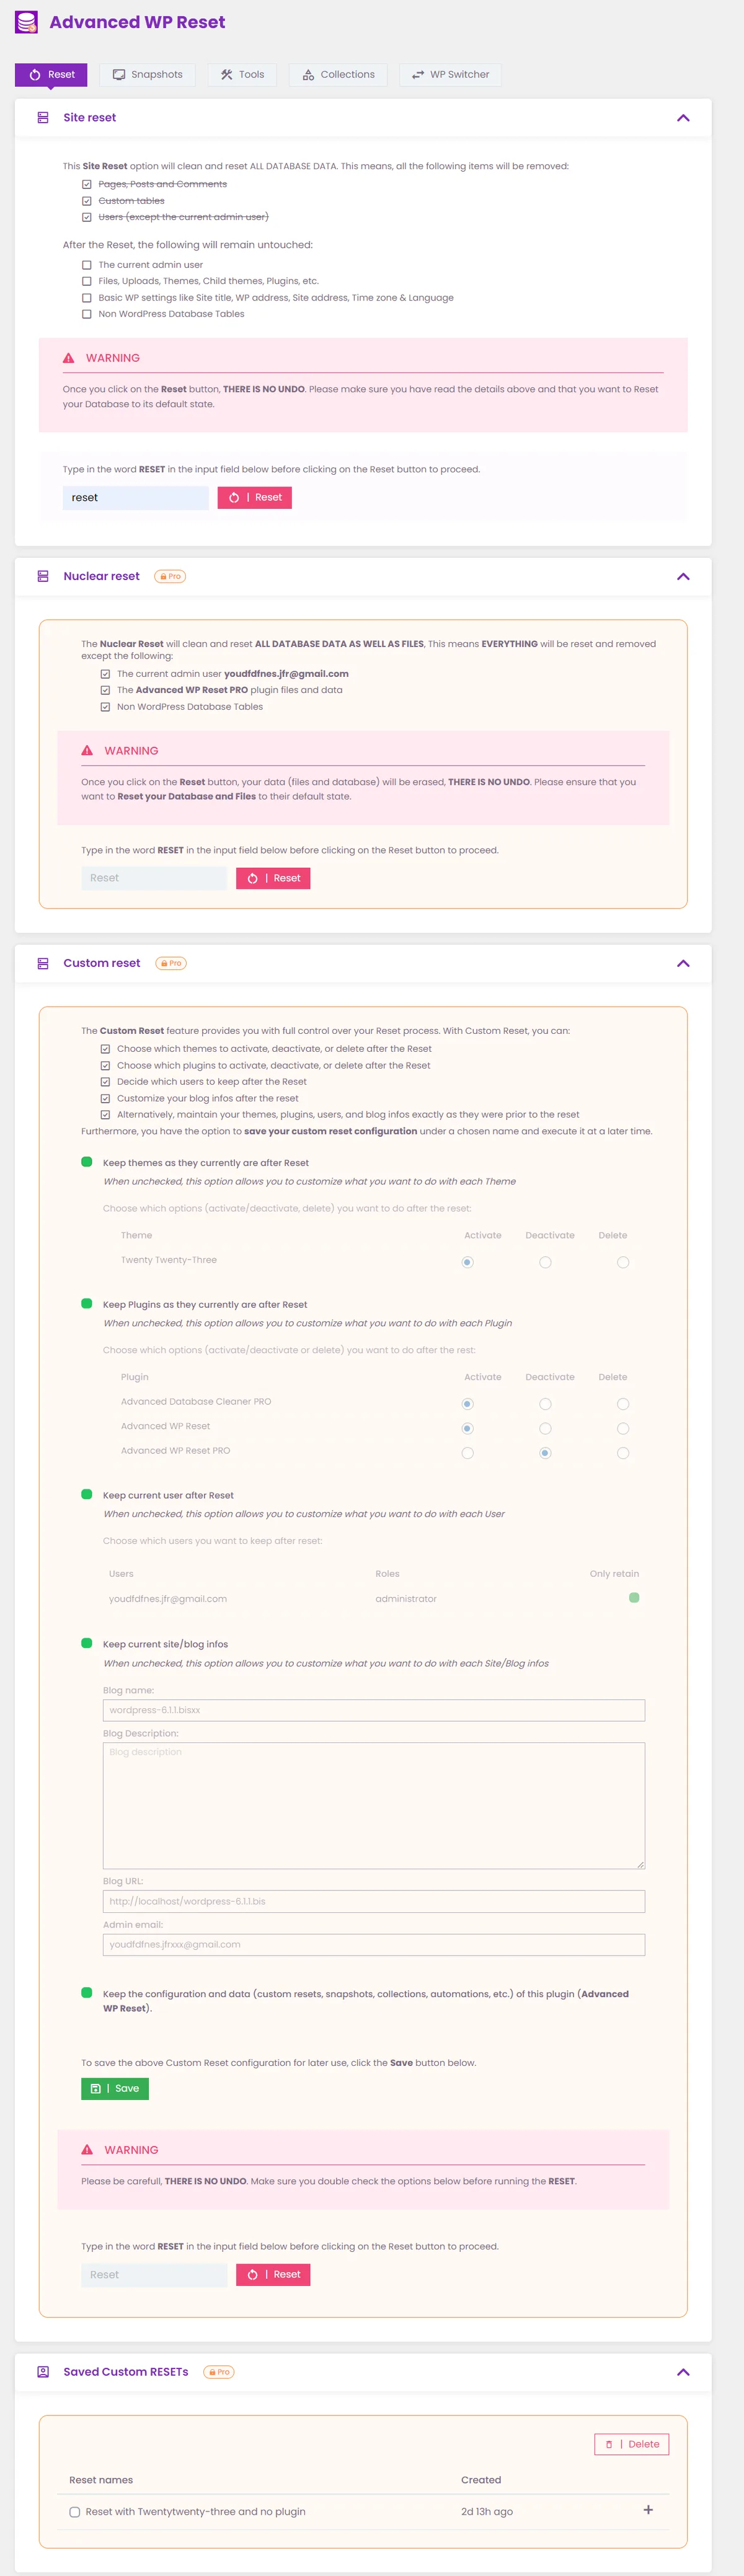Select Deactivate for Twenty Twenty-Three theme
Screen dimensions: 744x2576
545,1263
